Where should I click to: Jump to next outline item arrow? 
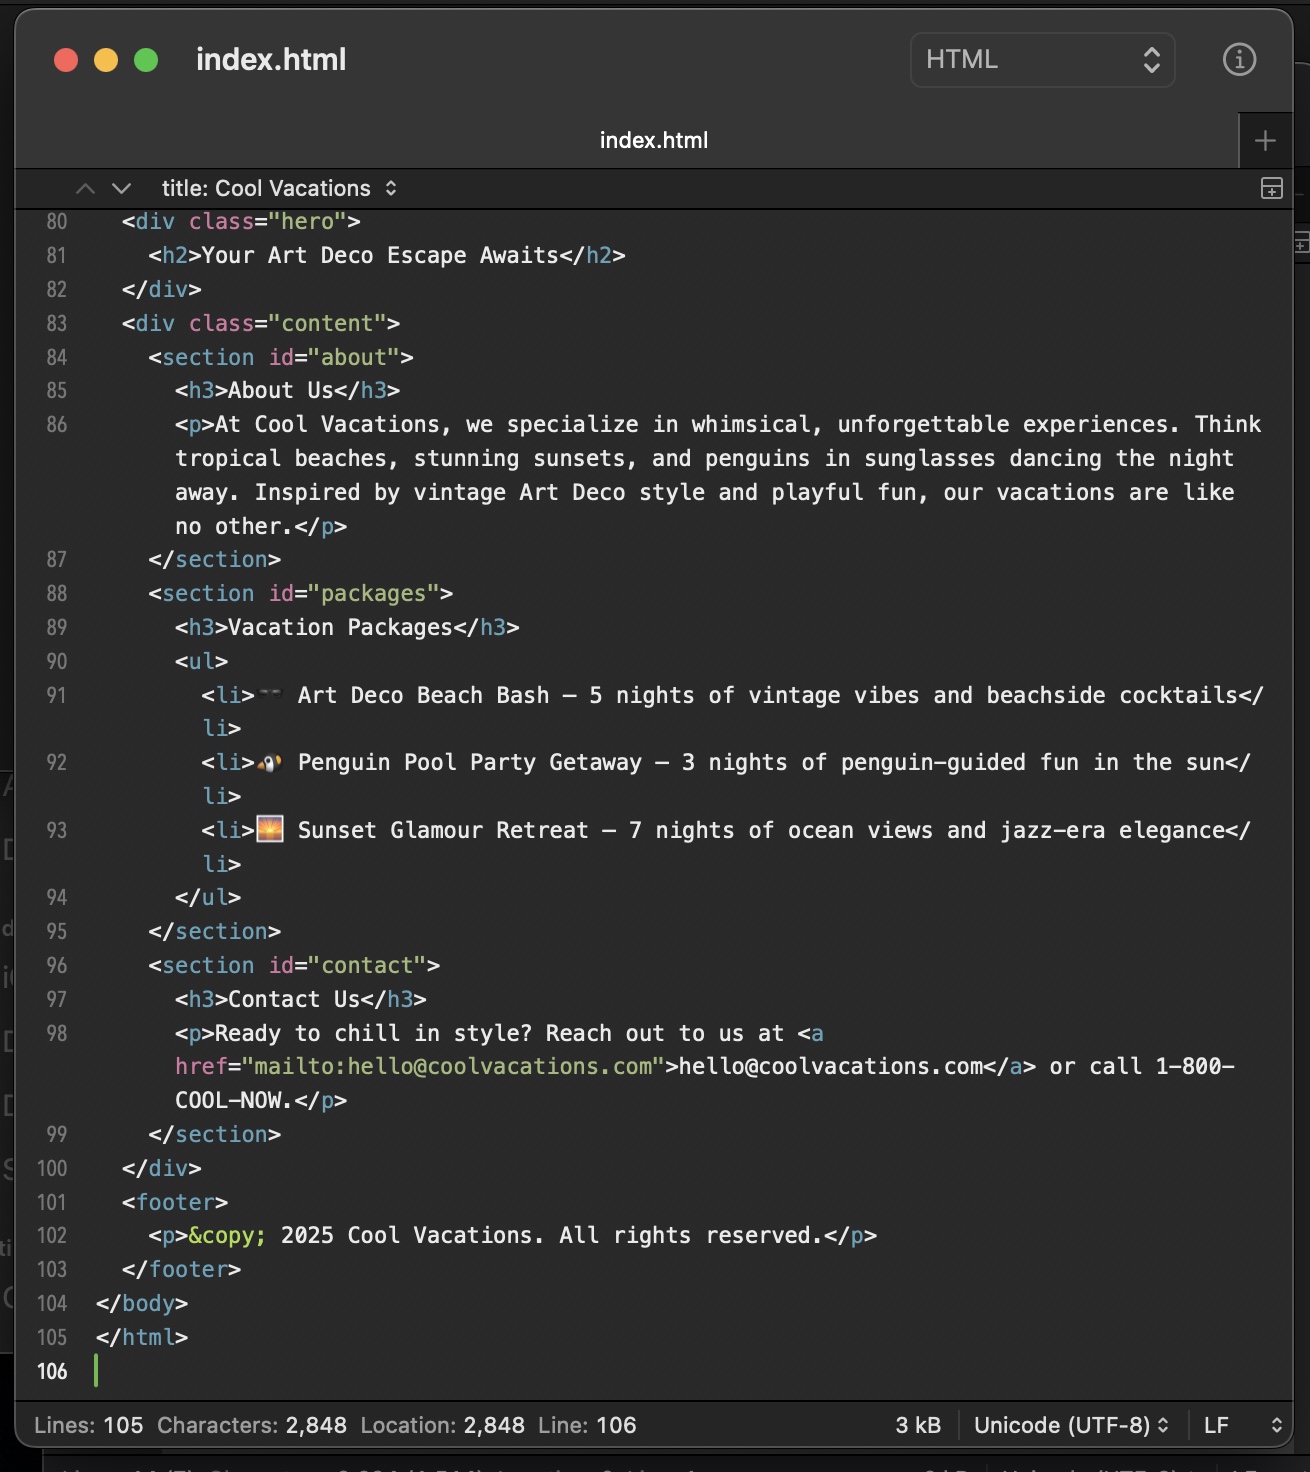(x=122, y=188)
